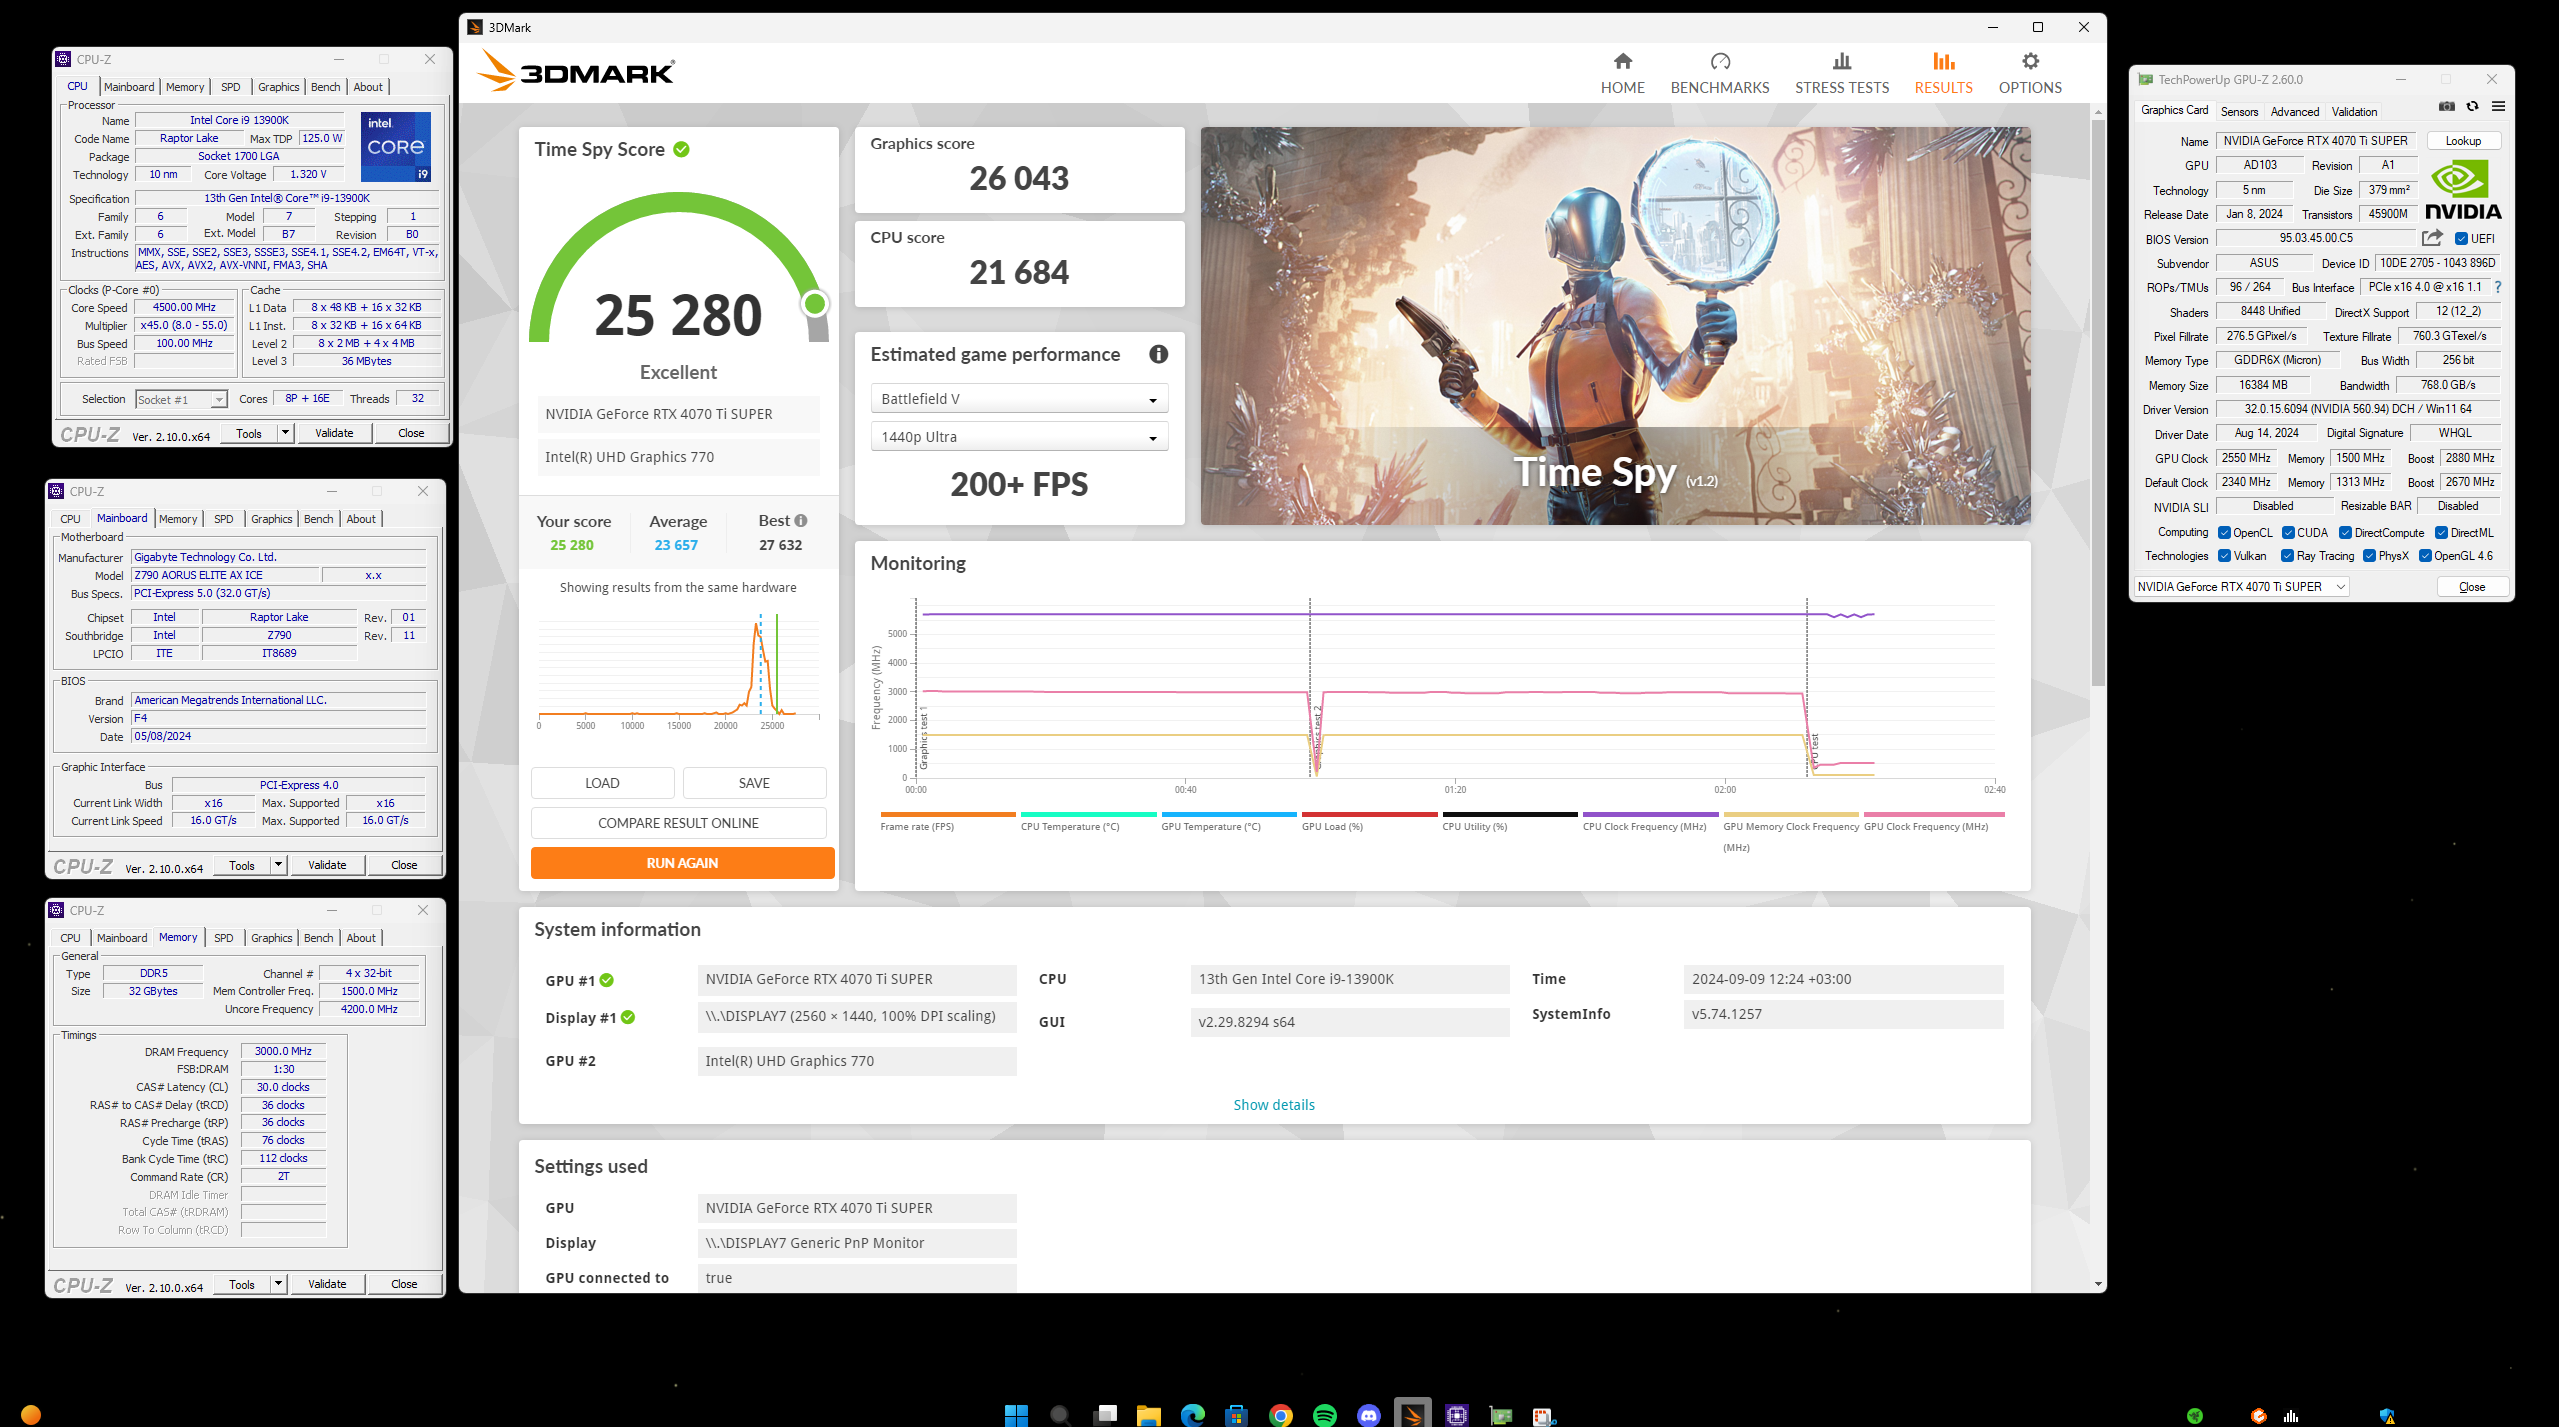Open the GPU selector dropdown in GPU-Z

[x=2241, y=586]
